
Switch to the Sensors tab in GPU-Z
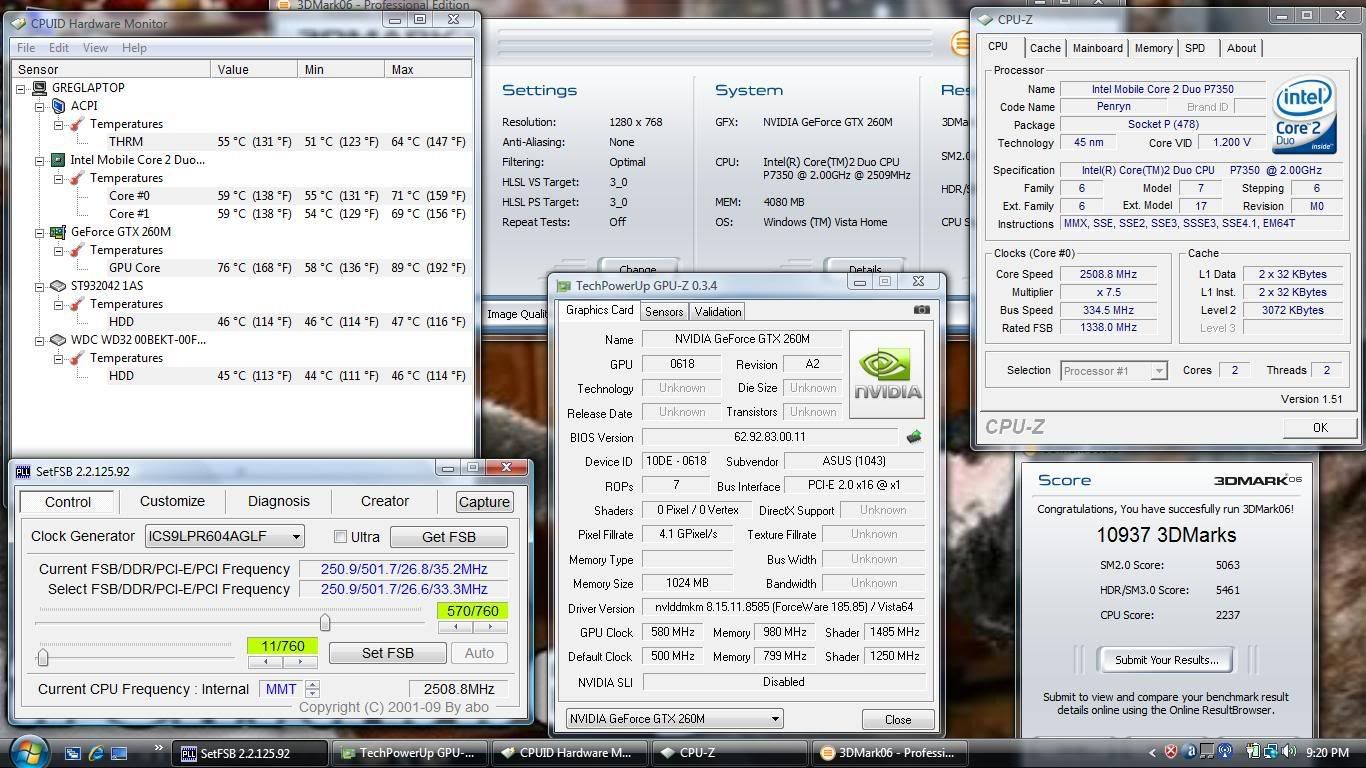[664, 312]
